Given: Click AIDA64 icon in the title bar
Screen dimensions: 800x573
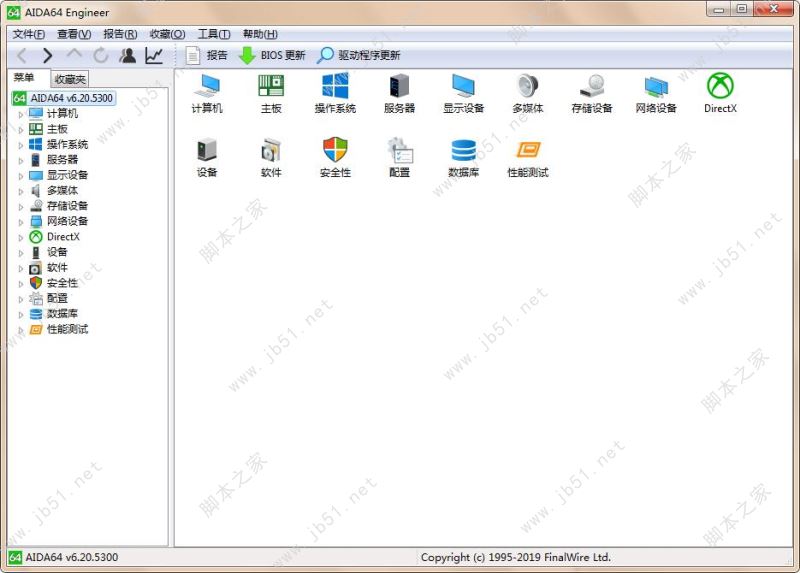Looking at the screenshot, I should pyautogui.click(x=14, y=12).
